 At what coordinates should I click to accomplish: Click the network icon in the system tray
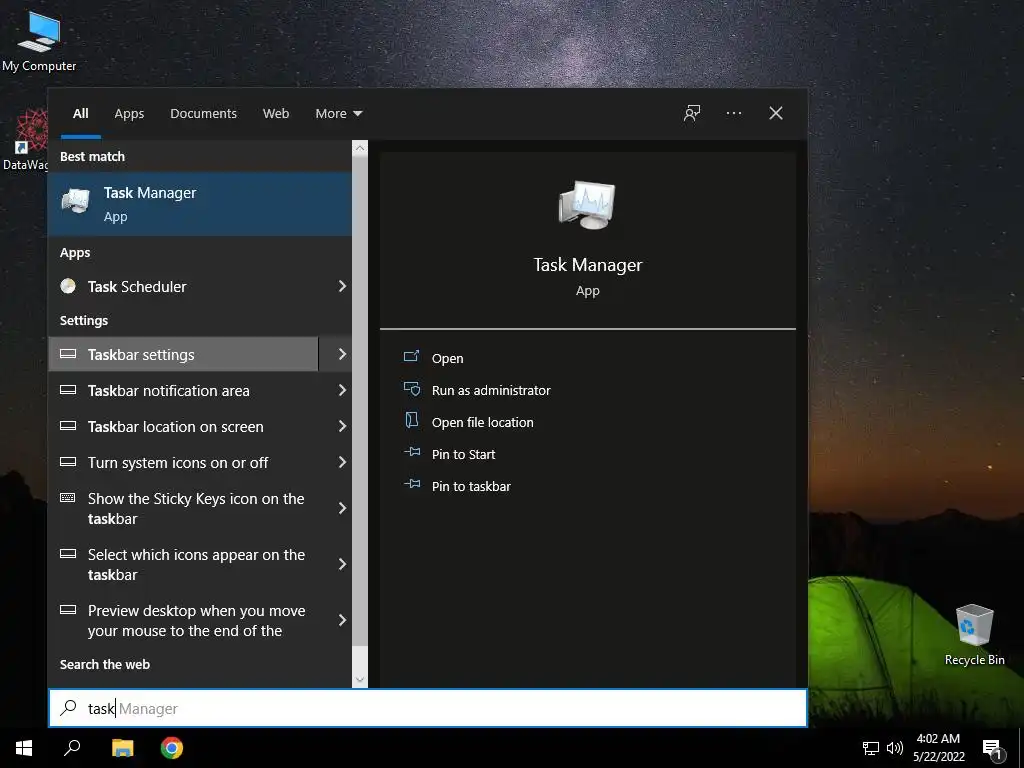click(871, 748)
